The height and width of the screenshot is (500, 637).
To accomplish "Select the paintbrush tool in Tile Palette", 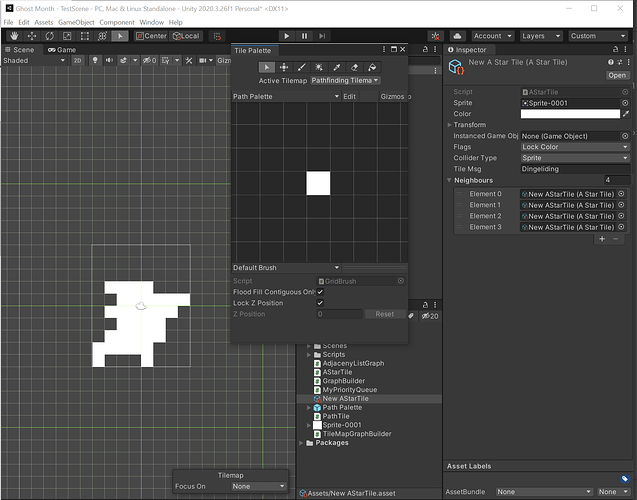I will [301, 67].
